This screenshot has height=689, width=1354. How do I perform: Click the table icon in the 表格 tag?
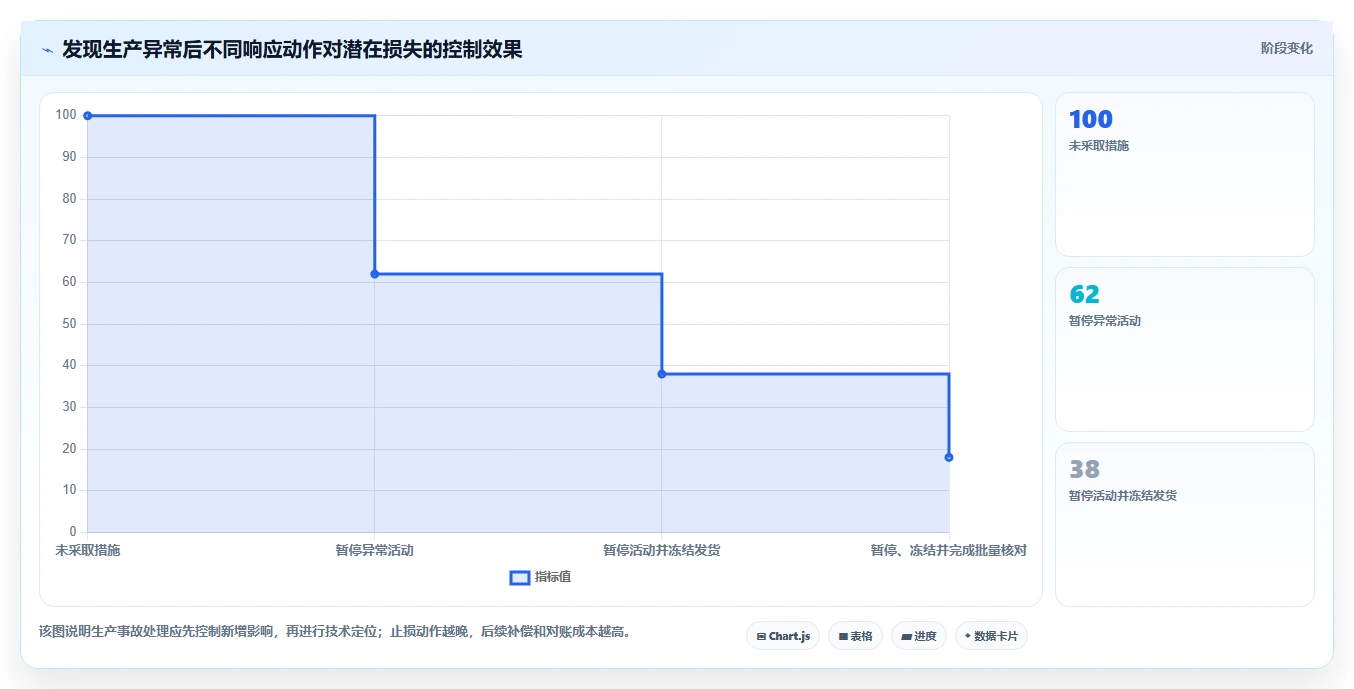click(843, 636)
